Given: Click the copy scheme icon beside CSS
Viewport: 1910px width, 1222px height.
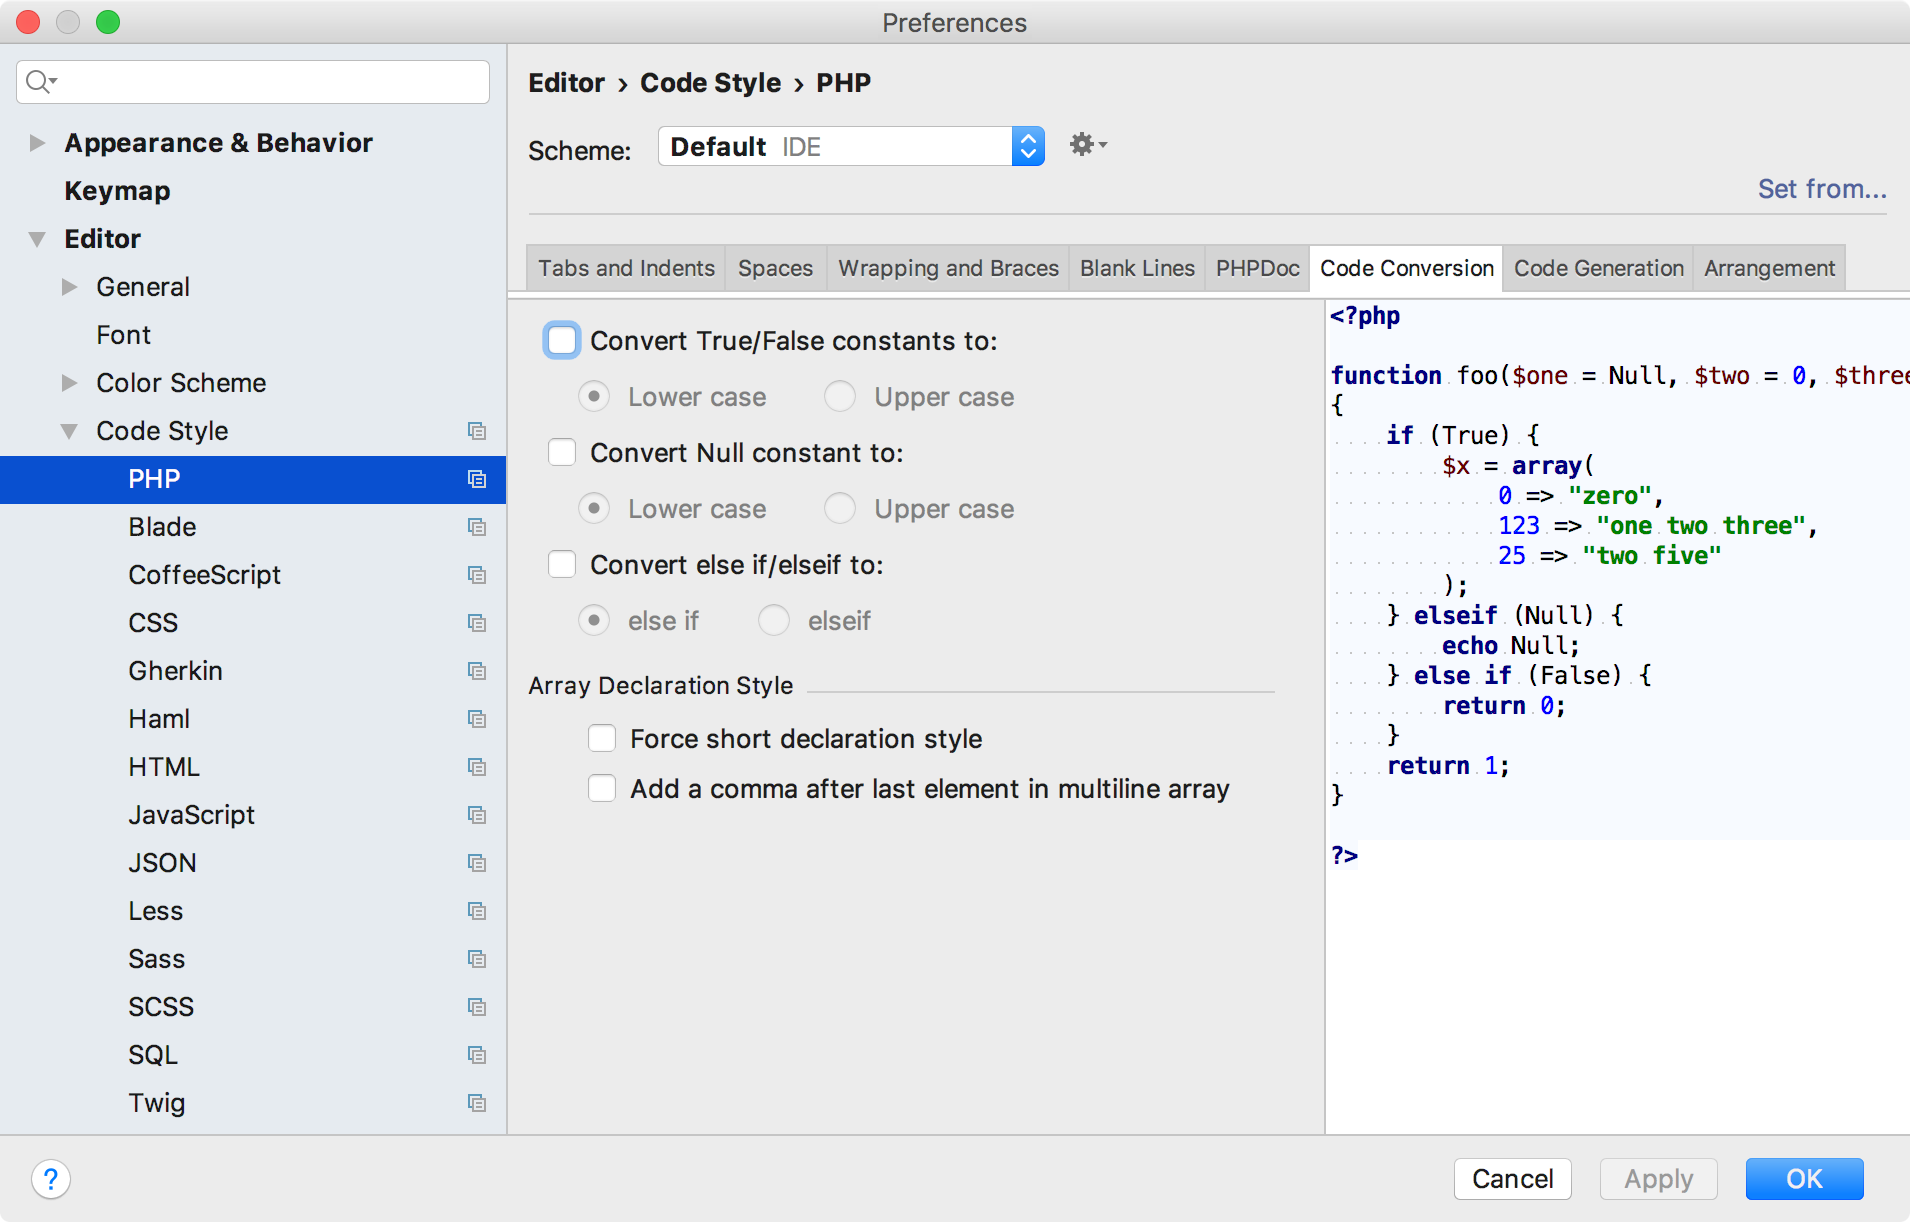Looking at the screenshot, I should coord(478,623).
